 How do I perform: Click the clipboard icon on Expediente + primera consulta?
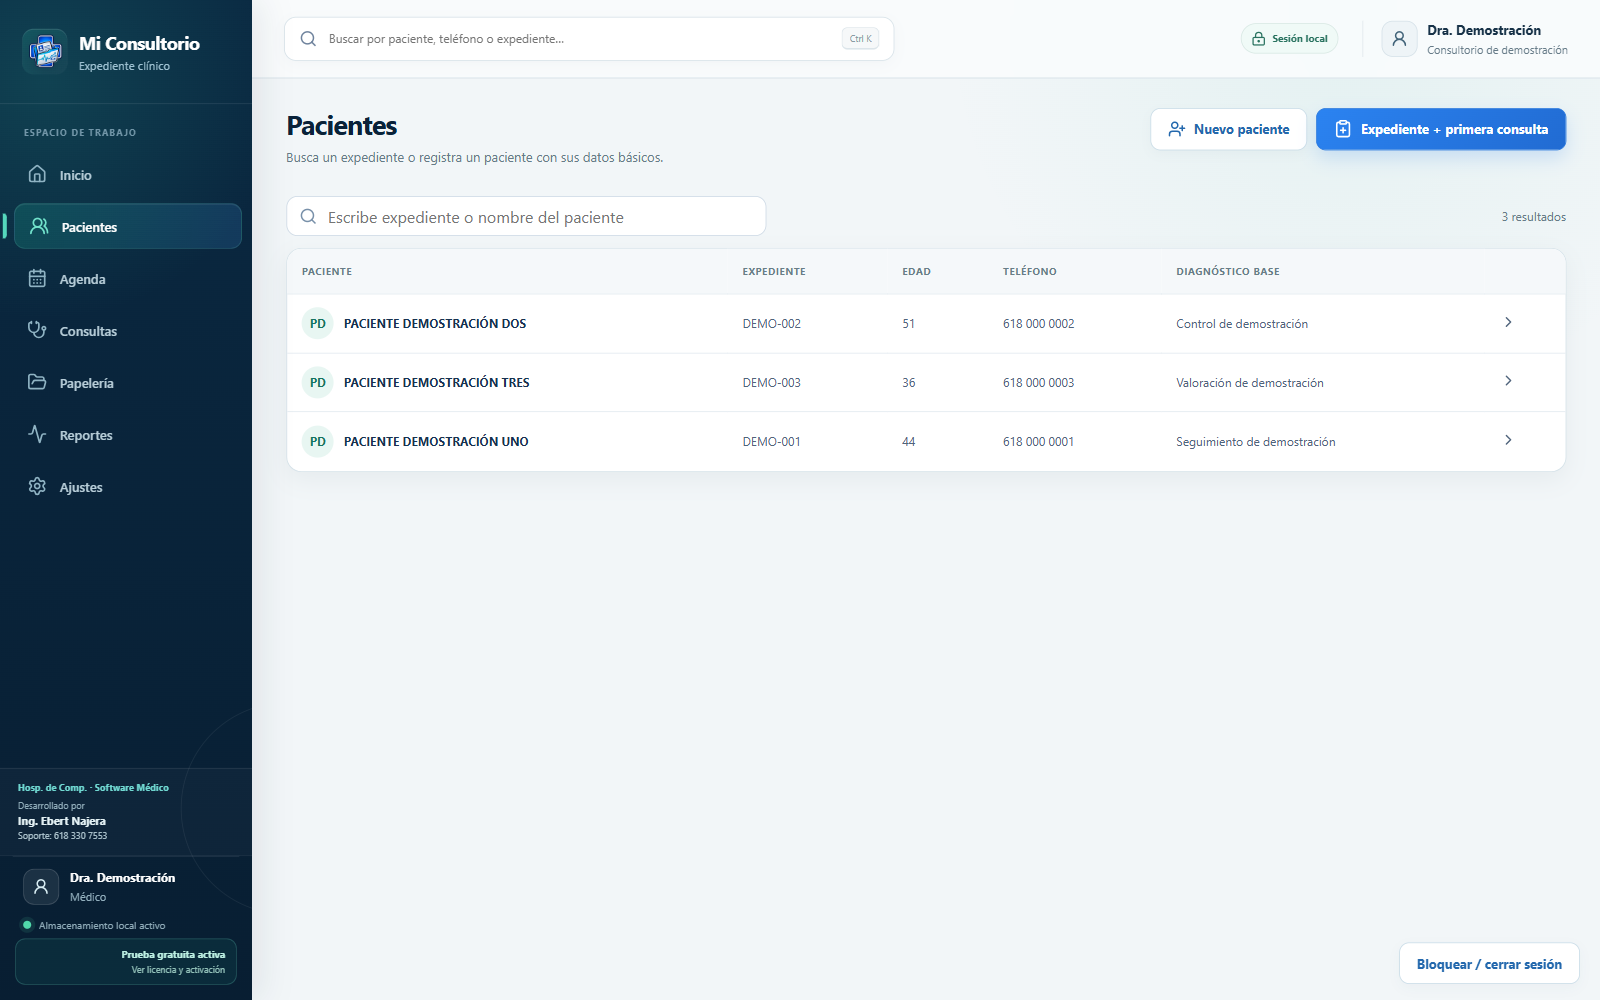(1343, 129)
